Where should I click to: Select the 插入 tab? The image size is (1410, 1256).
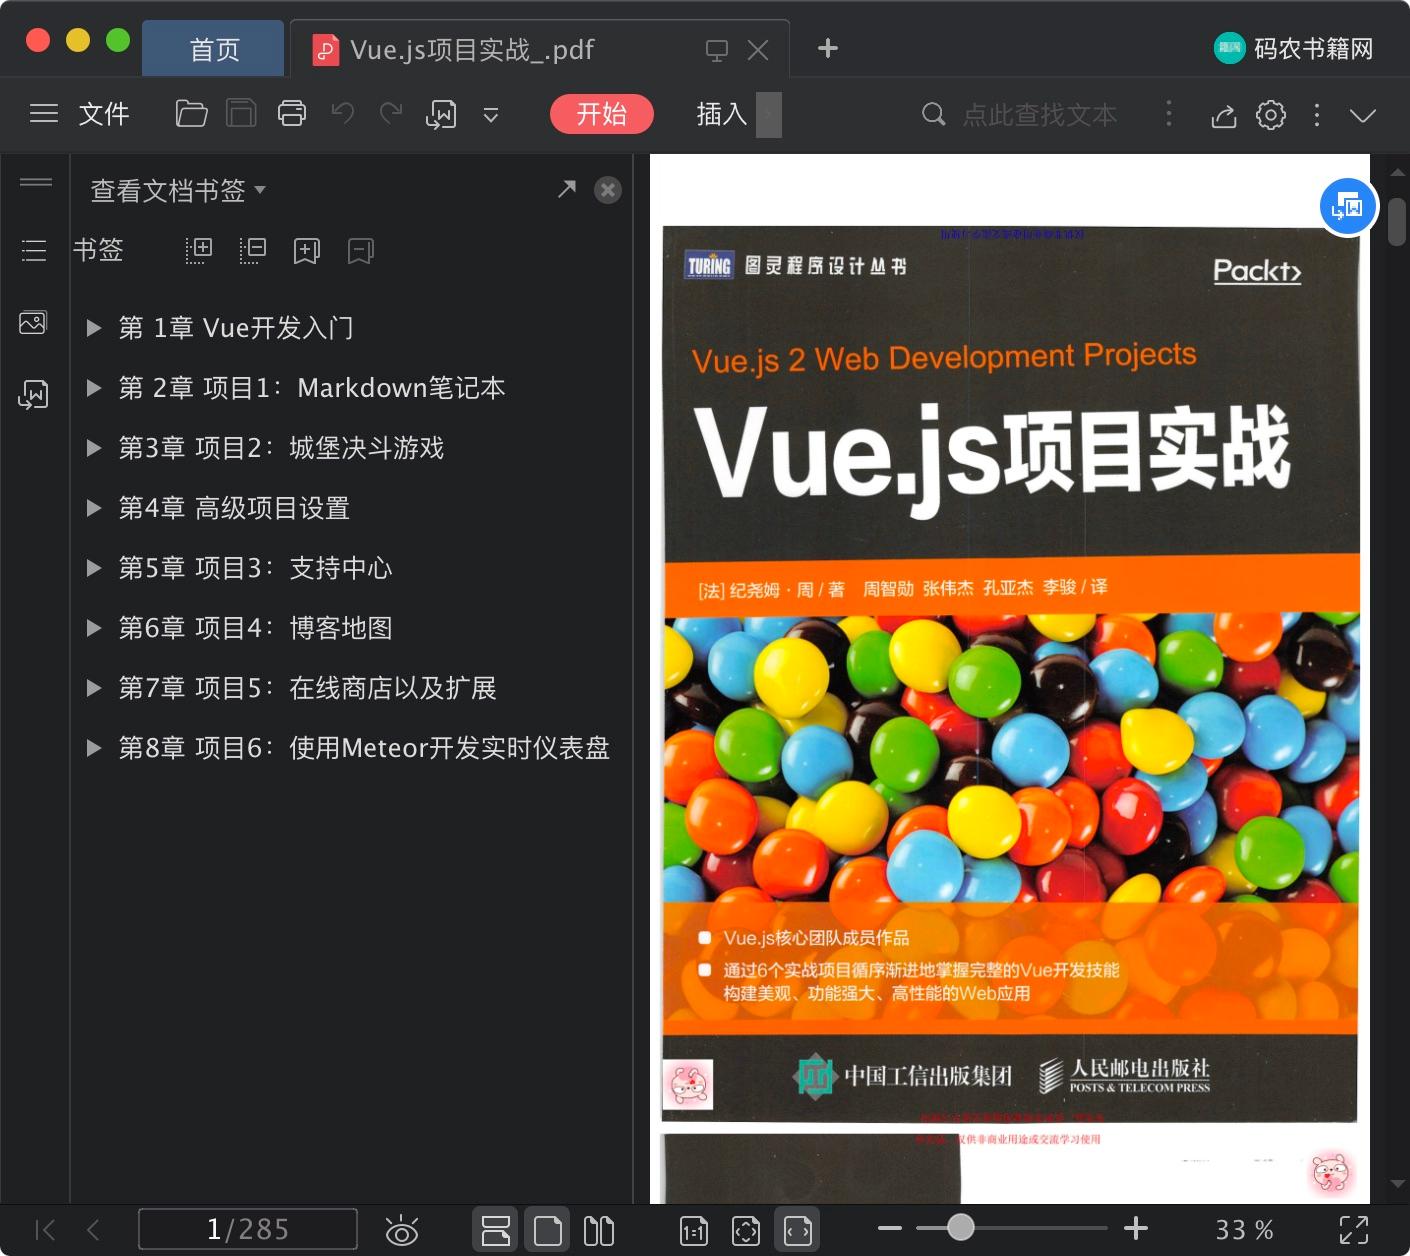(x=722, y=114)
